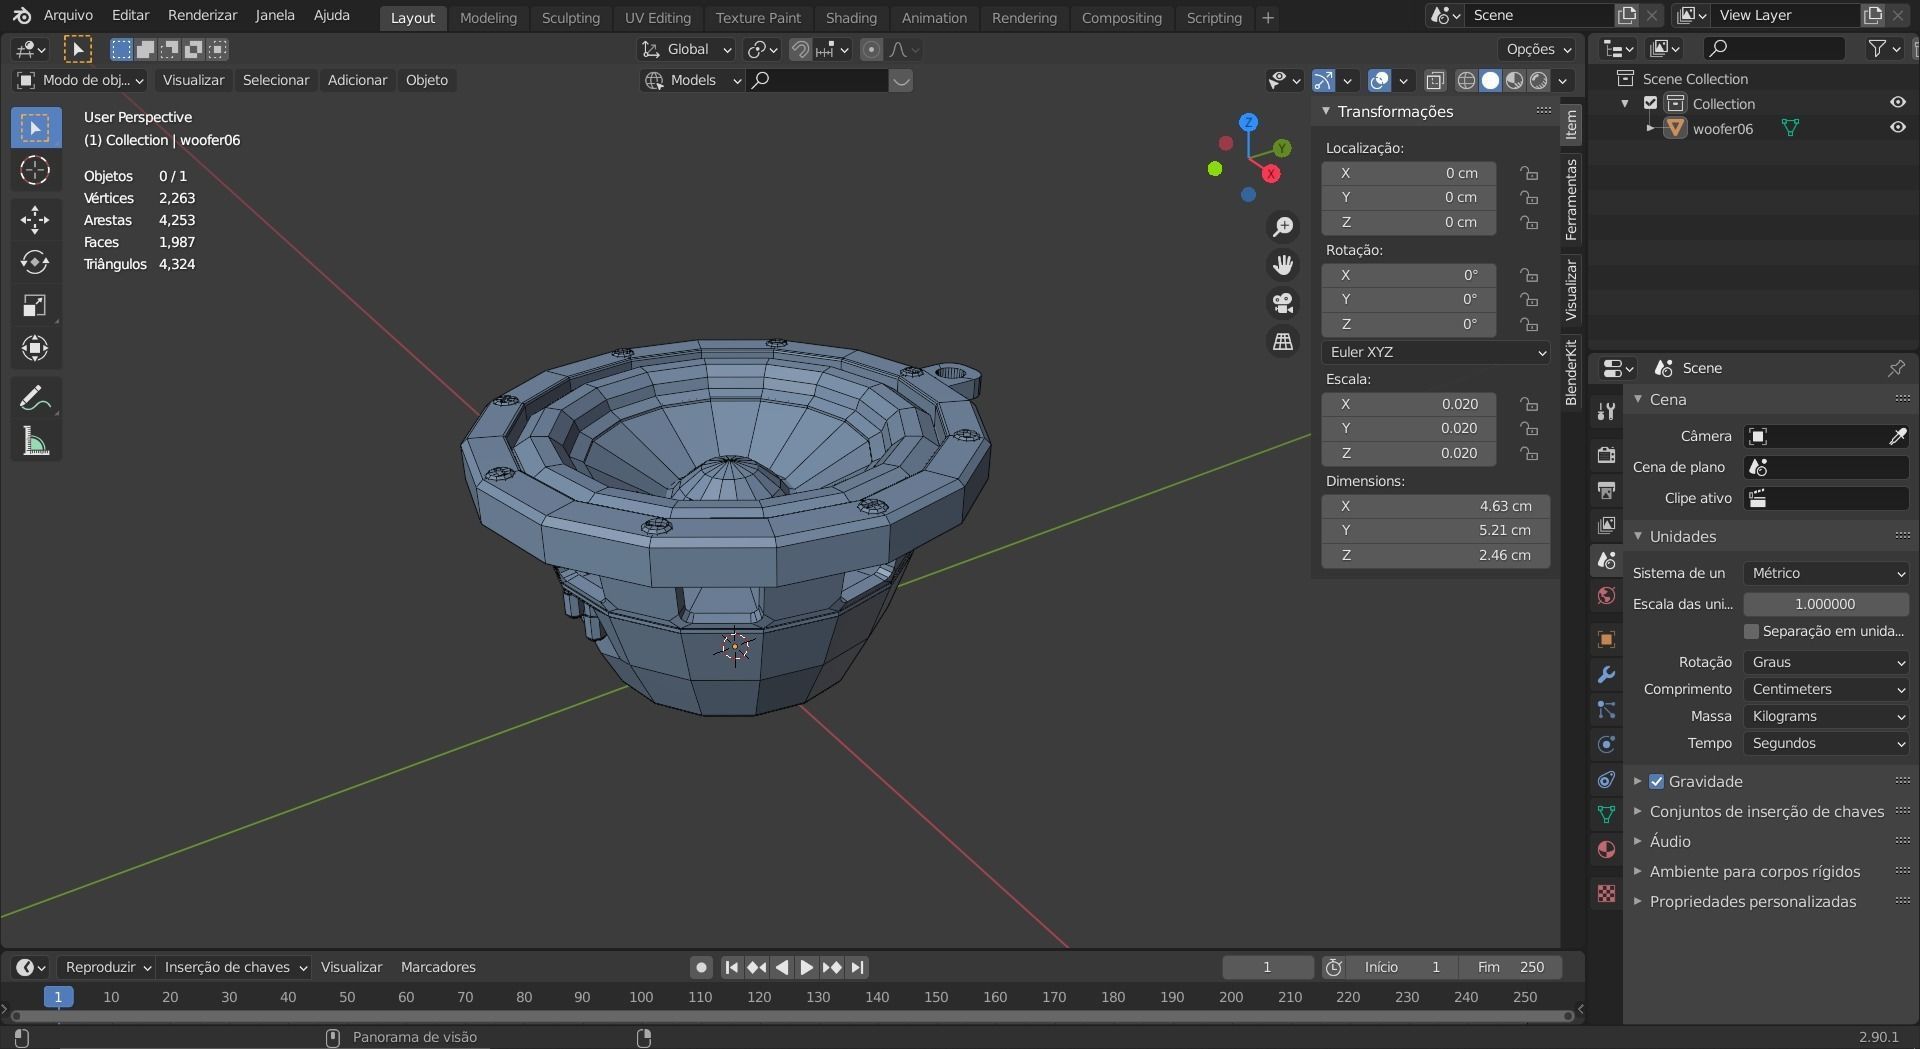Viewport: 1920px width, 1049px height.
Task: Uncheck the Collection checkbox in outliner
Action: tap(1651, 103)
